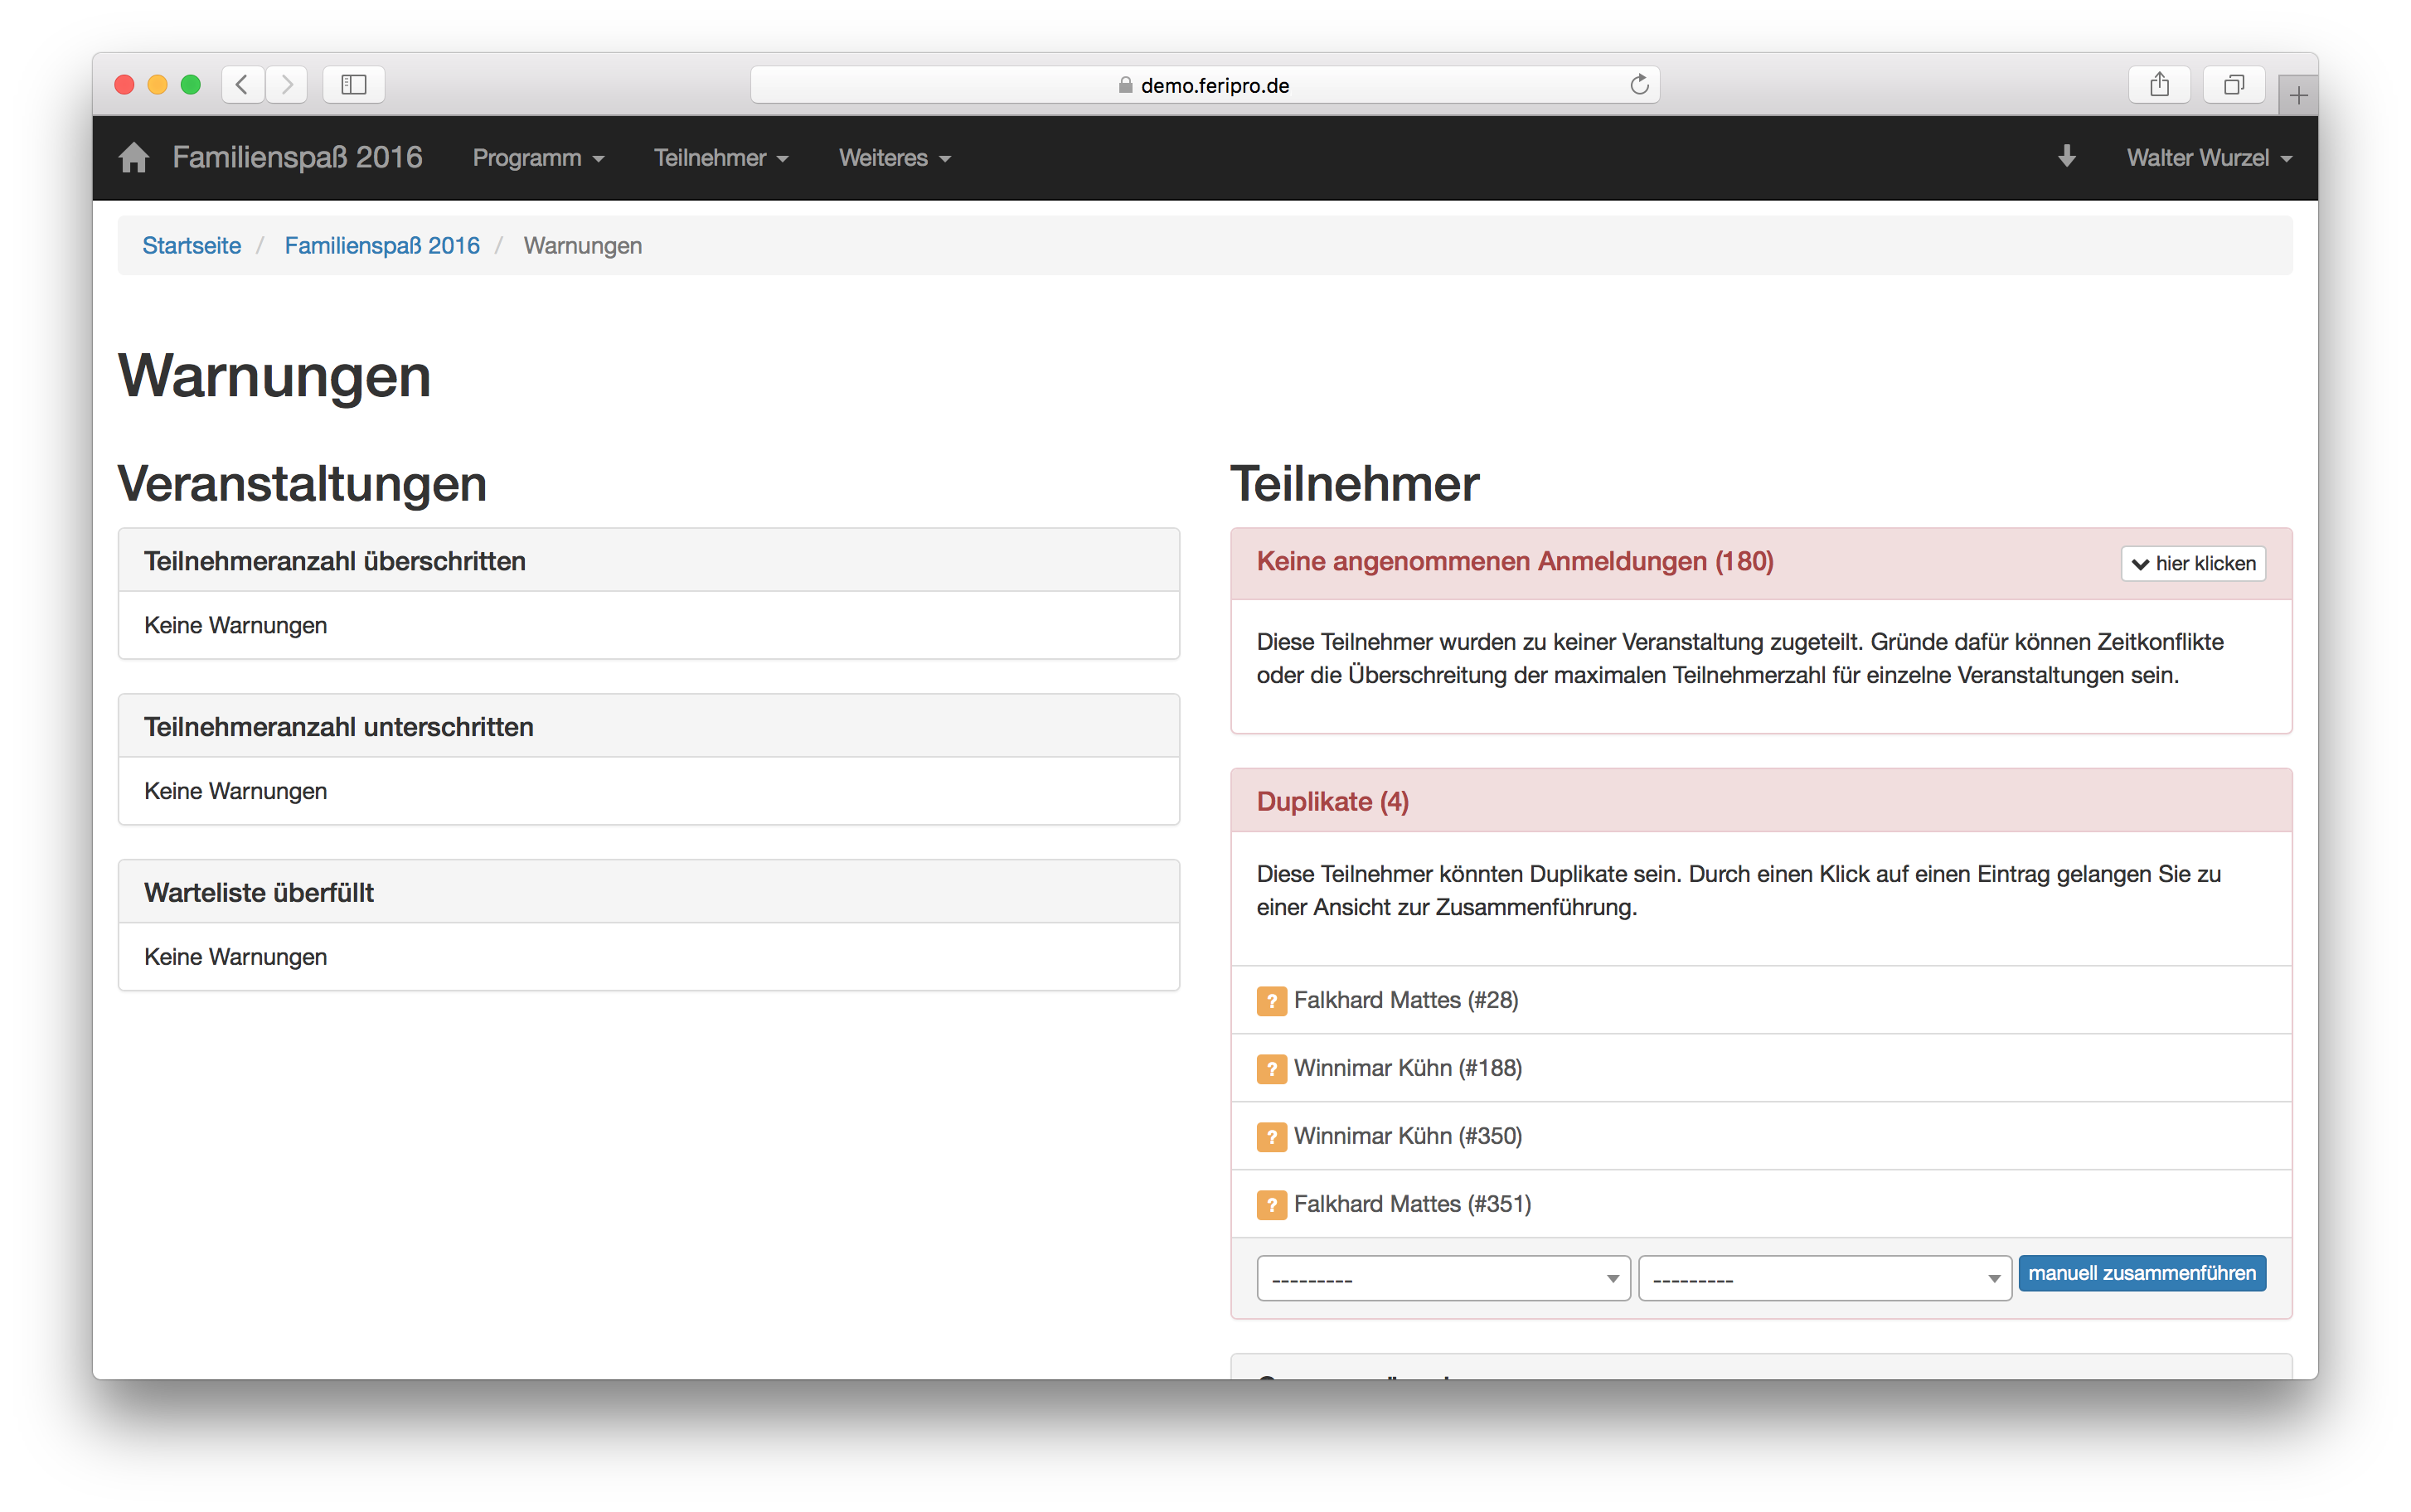Open duplicate entry Winnimar Kühn (#350)
The image size is (2411, 1512).
pos(1407,1136)
